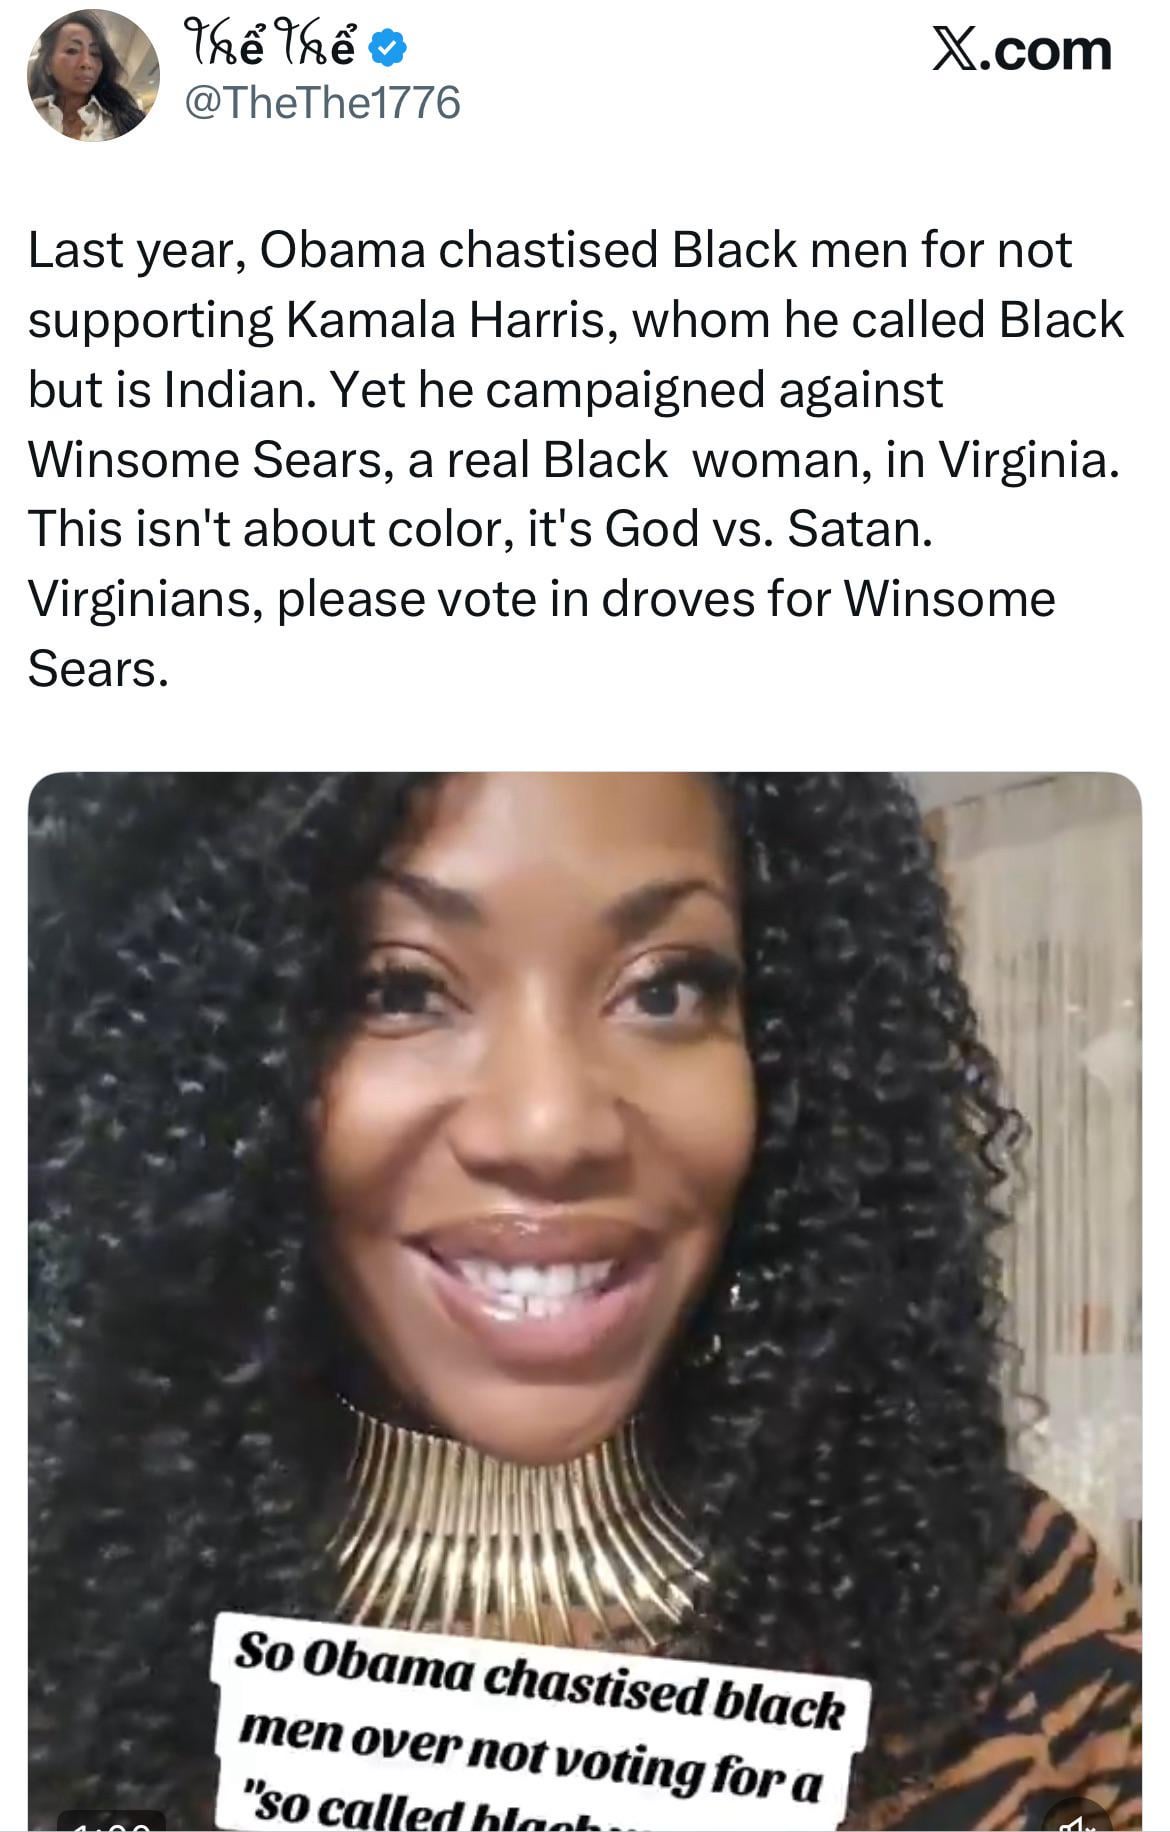Click the 'This isn't about color' sentence
Viewport: 1170px width, 1832px height.
click(480, 529)
